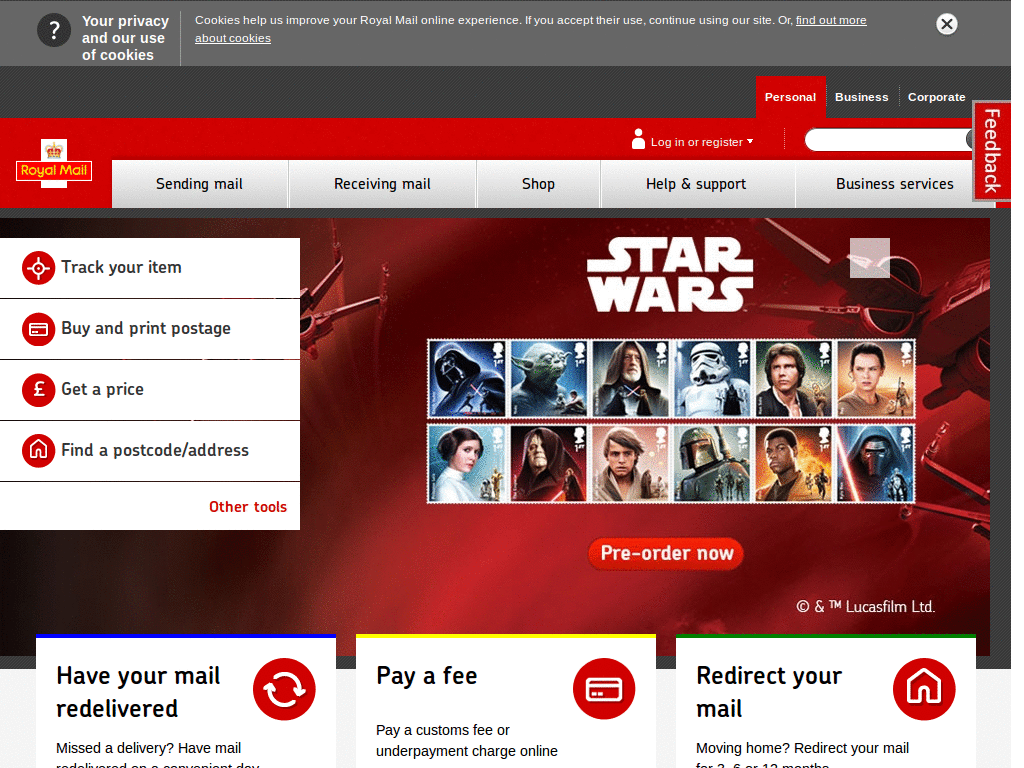Open the Business services menu
The height and width of the screenshot is (768, 1024).
point(895,184)
